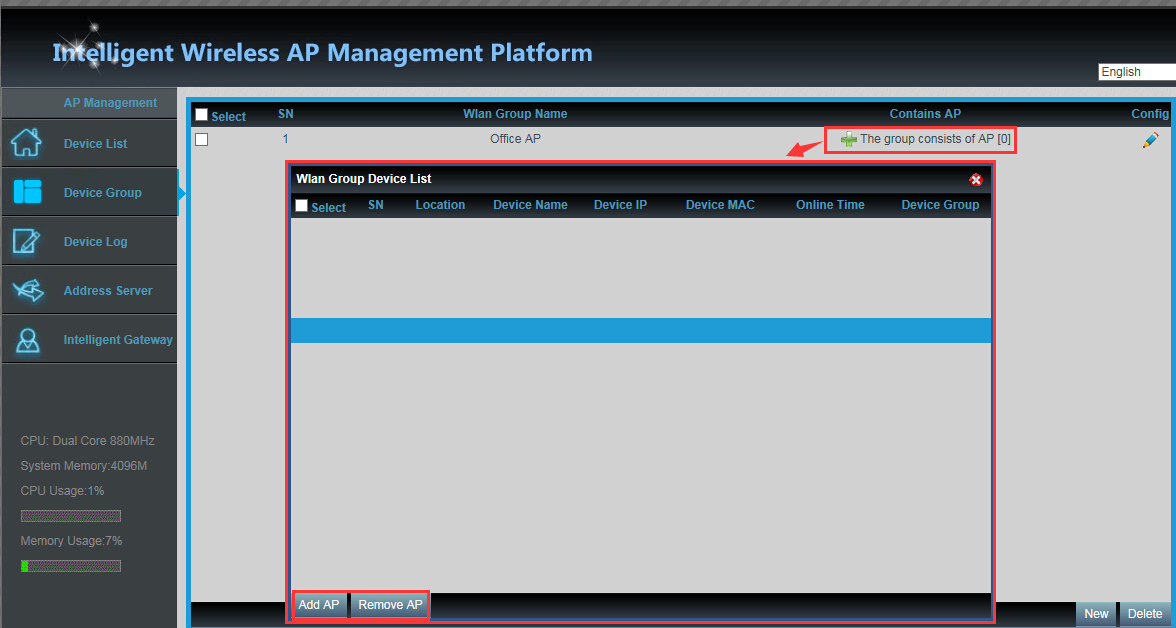Click the Device Log notepad icon

pyautogui.click(x=27, y=241)
